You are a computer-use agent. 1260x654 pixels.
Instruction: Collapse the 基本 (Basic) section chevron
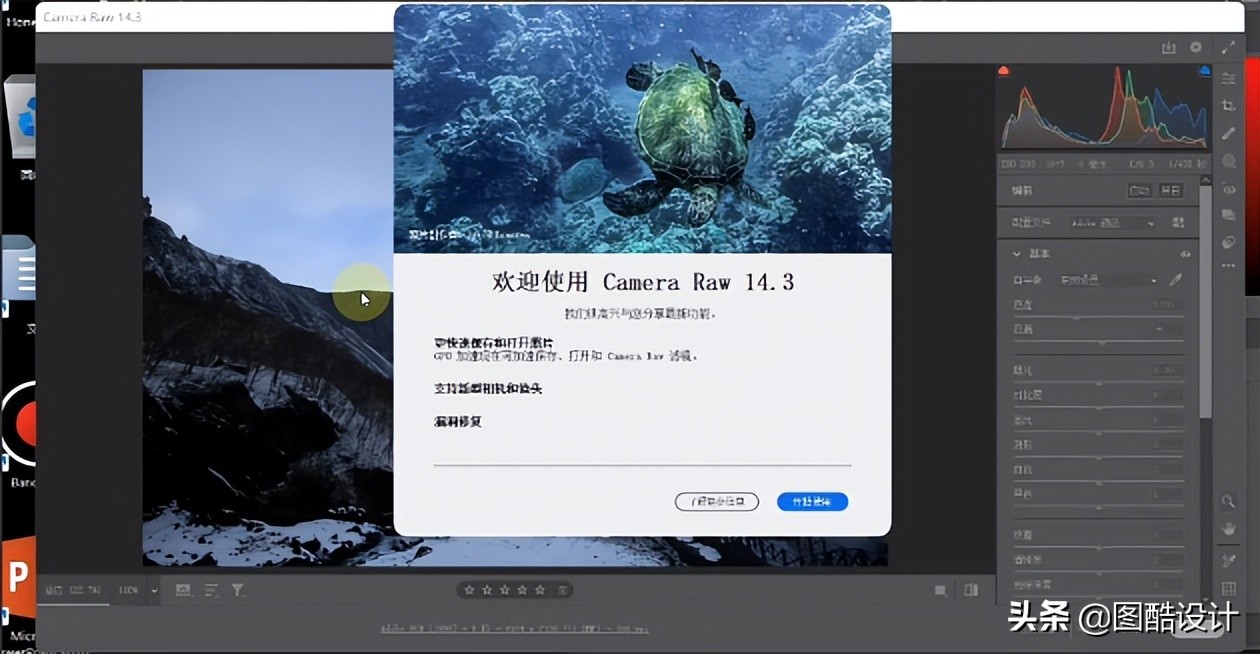(x=1016, y=254)
